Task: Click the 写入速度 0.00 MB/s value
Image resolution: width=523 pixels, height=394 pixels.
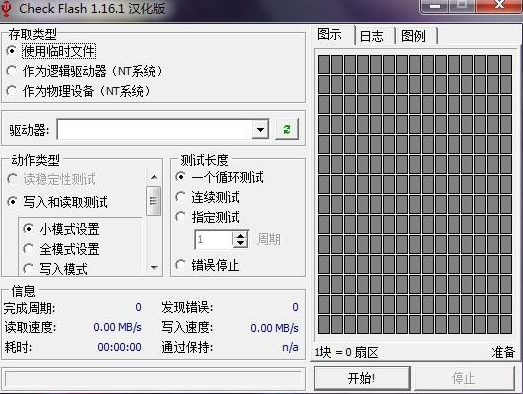Action: point(275,328)
